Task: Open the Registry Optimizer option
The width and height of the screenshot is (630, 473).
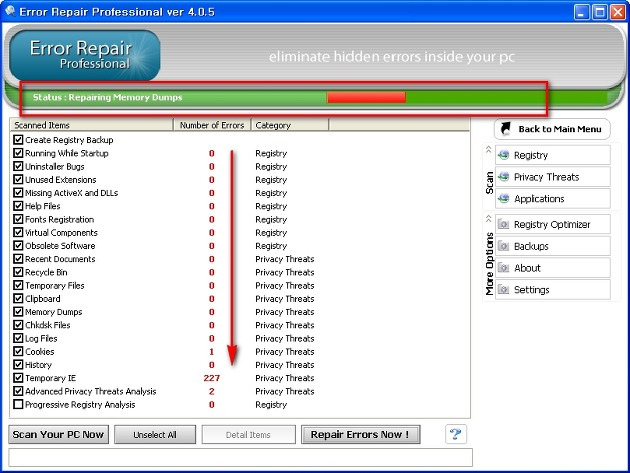Action: point(553,224)
